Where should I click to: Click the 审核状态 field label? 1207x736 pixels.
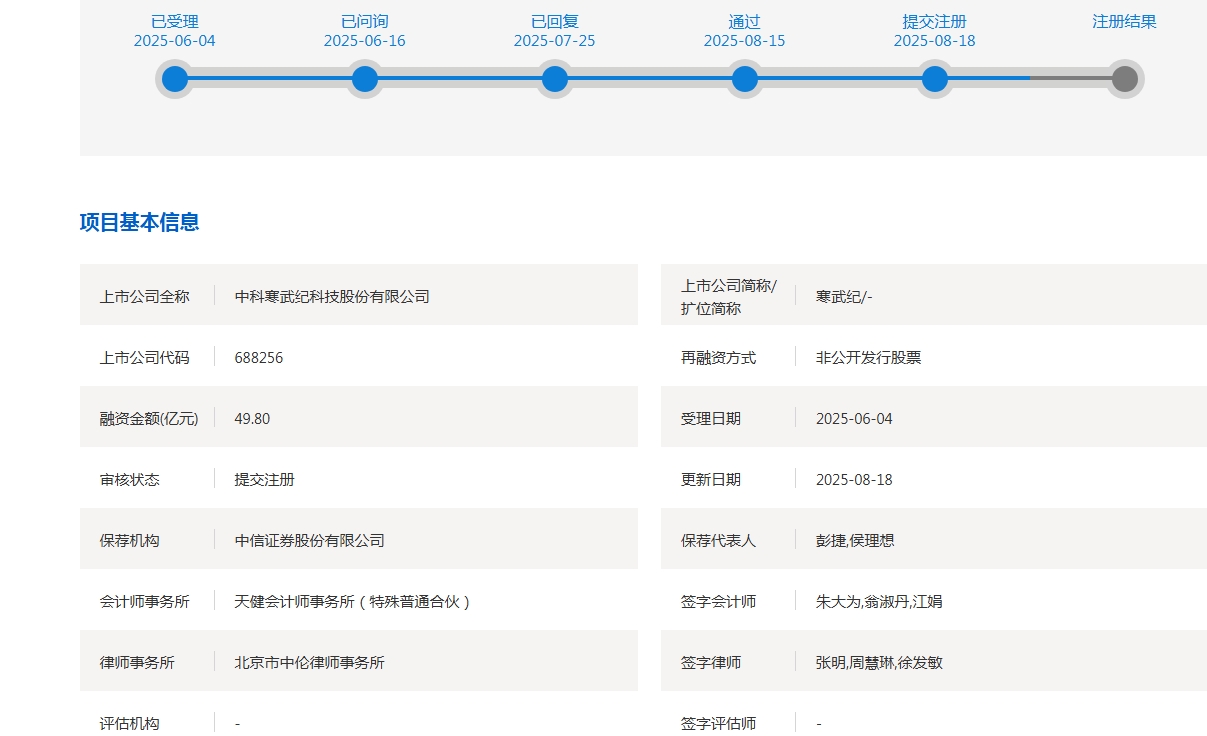coord(130,479)
